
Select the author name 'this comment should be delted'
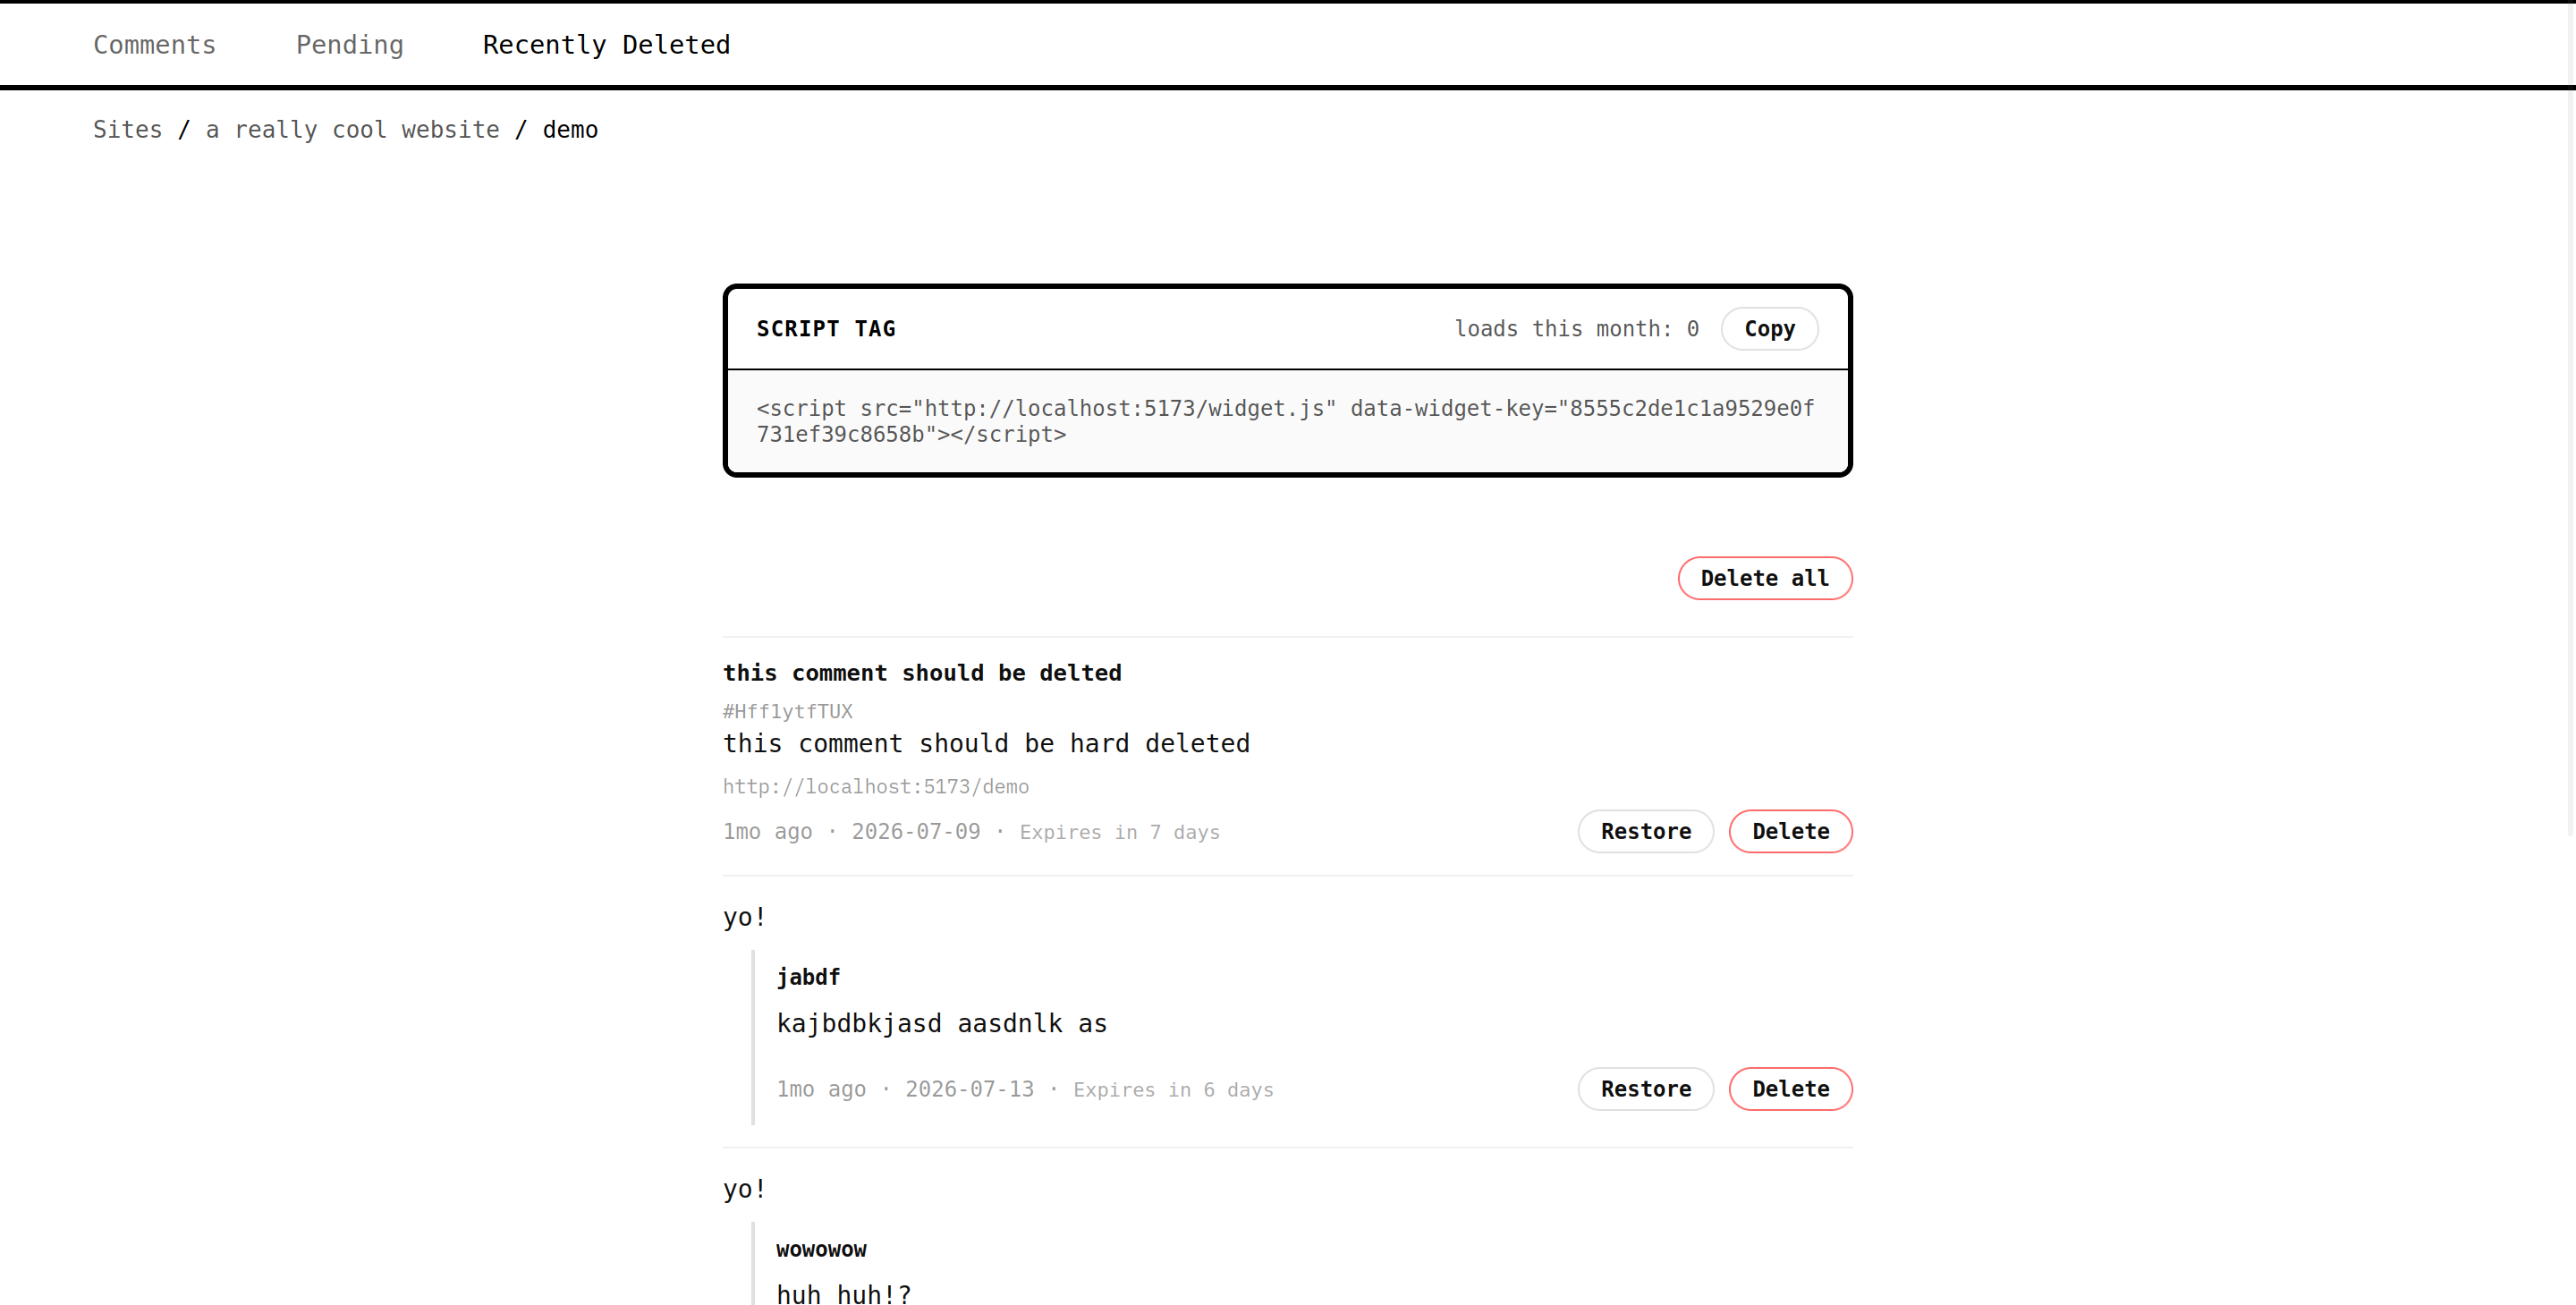922,673
